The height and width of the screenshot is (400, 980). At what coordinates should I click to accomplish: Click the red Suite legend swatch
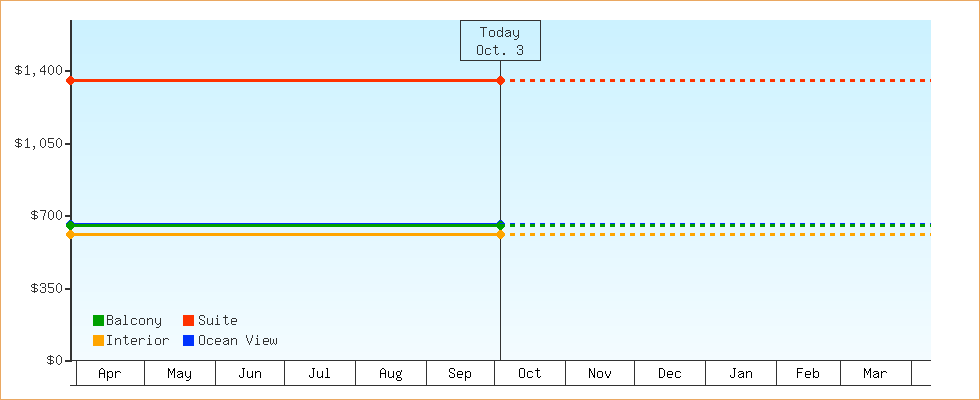click(x=188, y=321)
